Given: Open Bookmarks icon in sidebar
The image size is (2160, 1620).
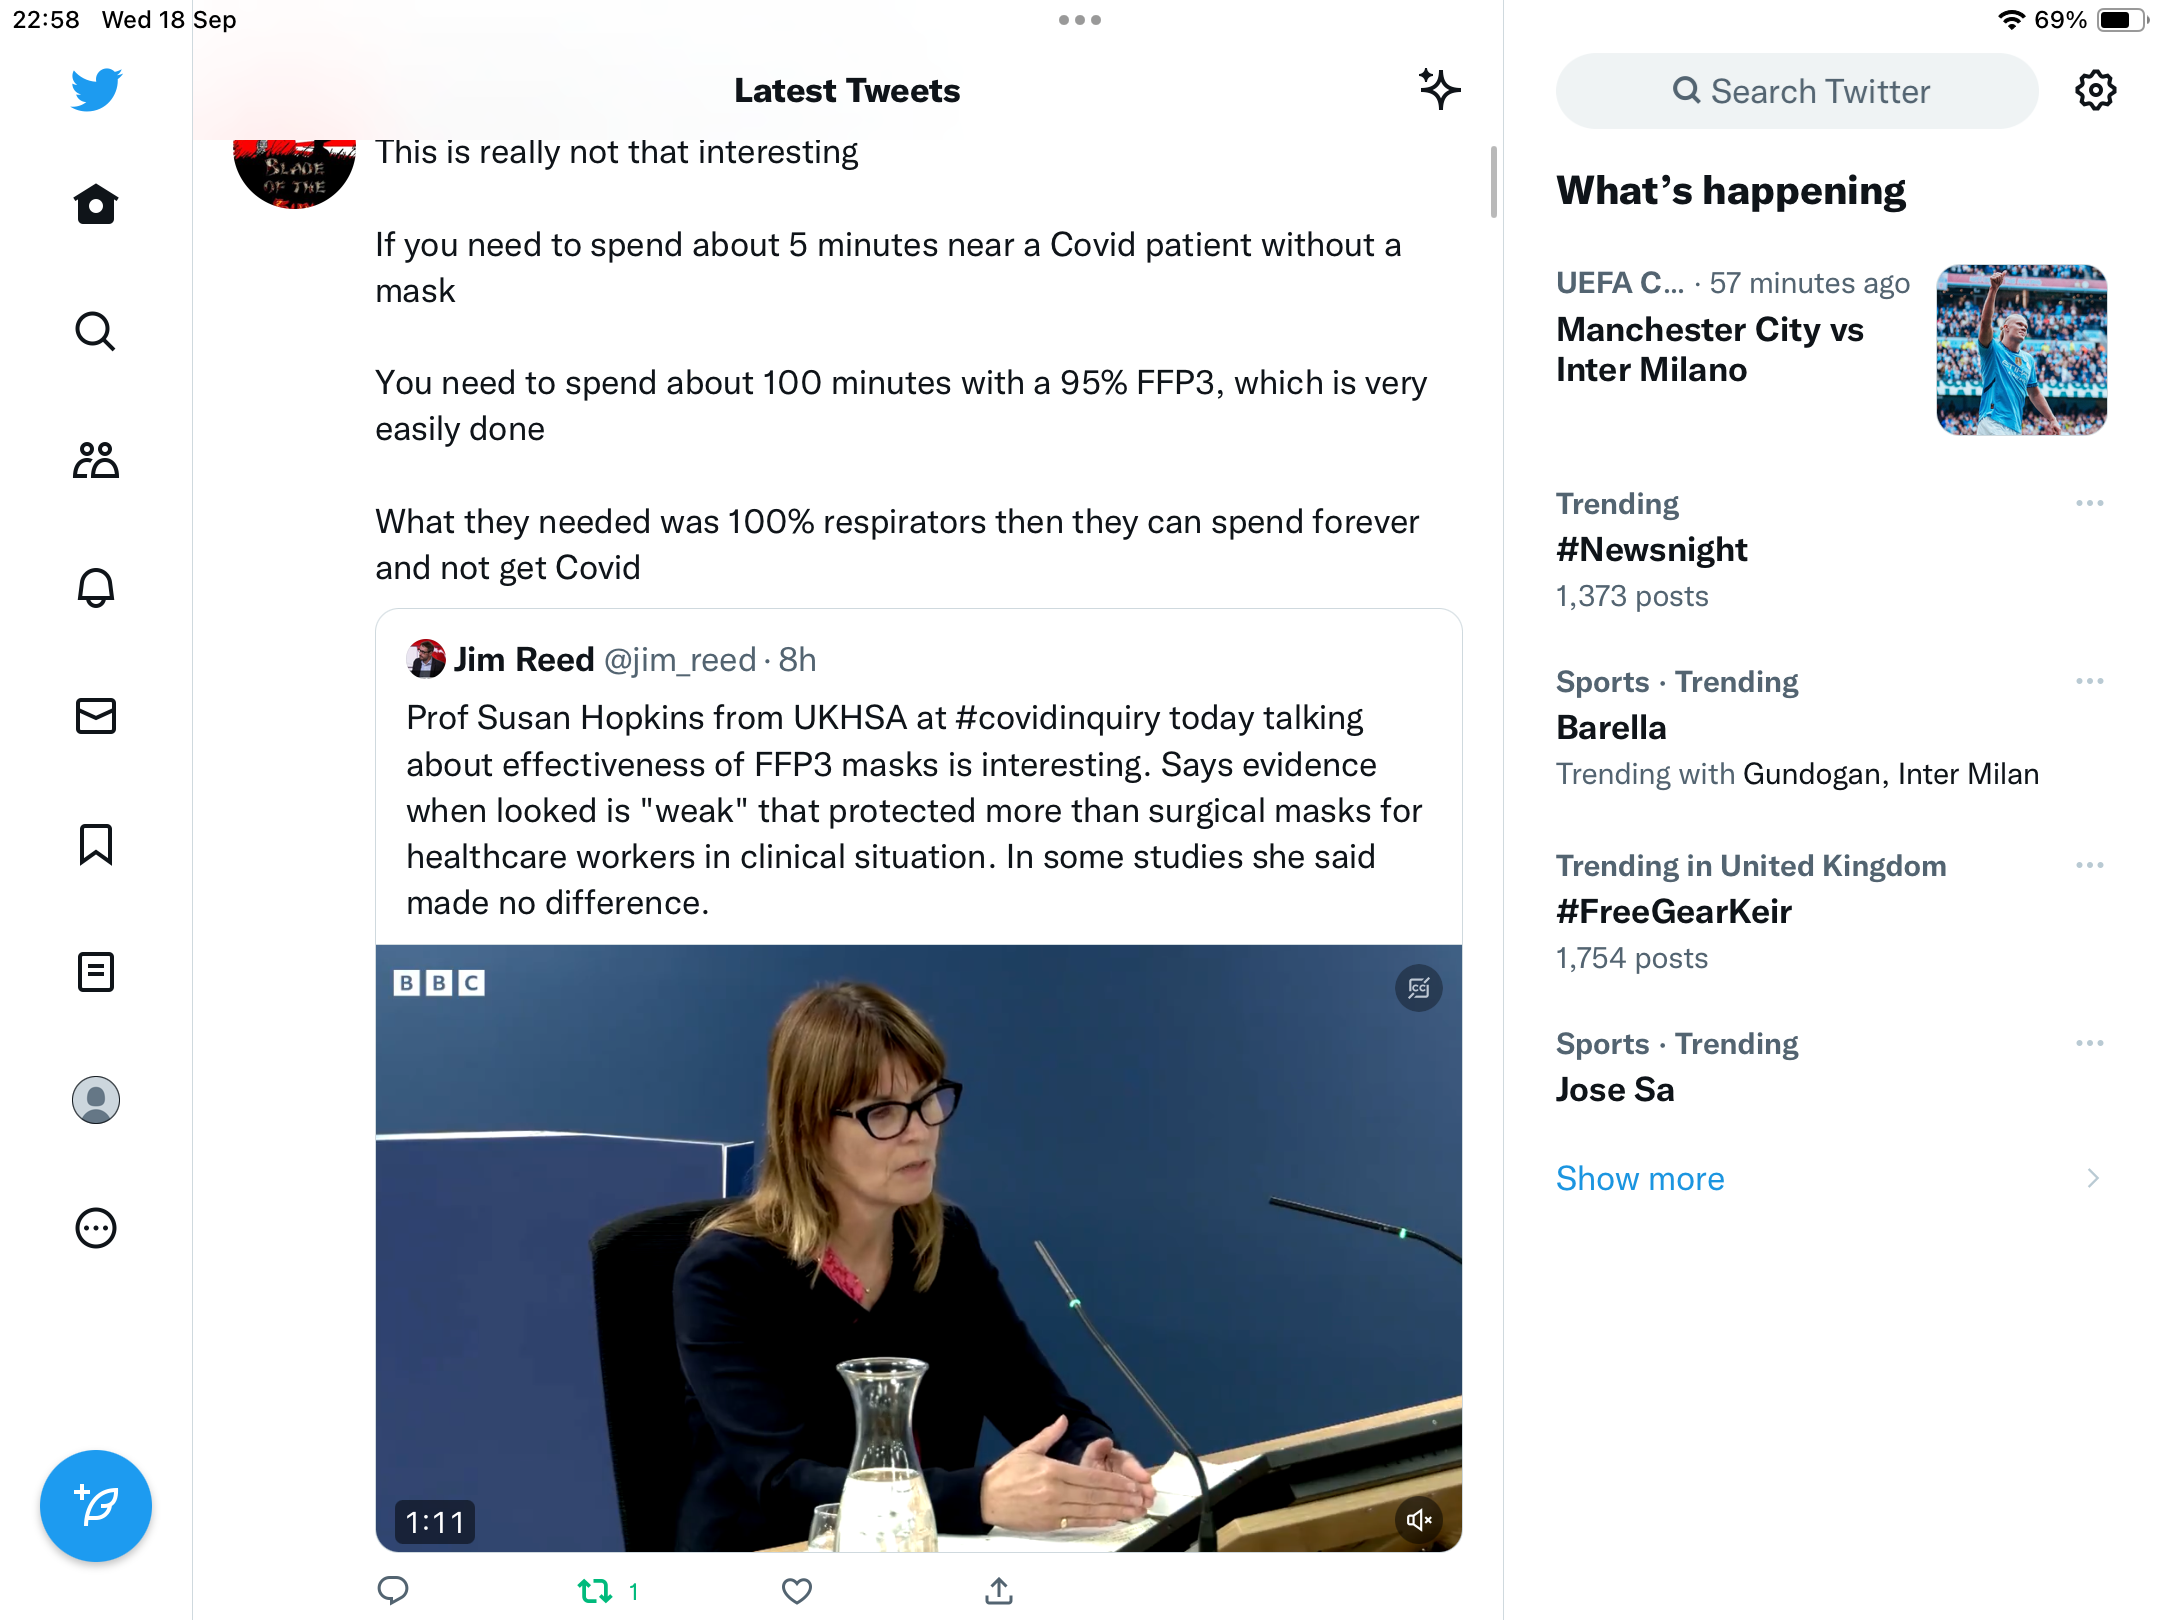Looking at the screenshot, I should coord(96,844).
